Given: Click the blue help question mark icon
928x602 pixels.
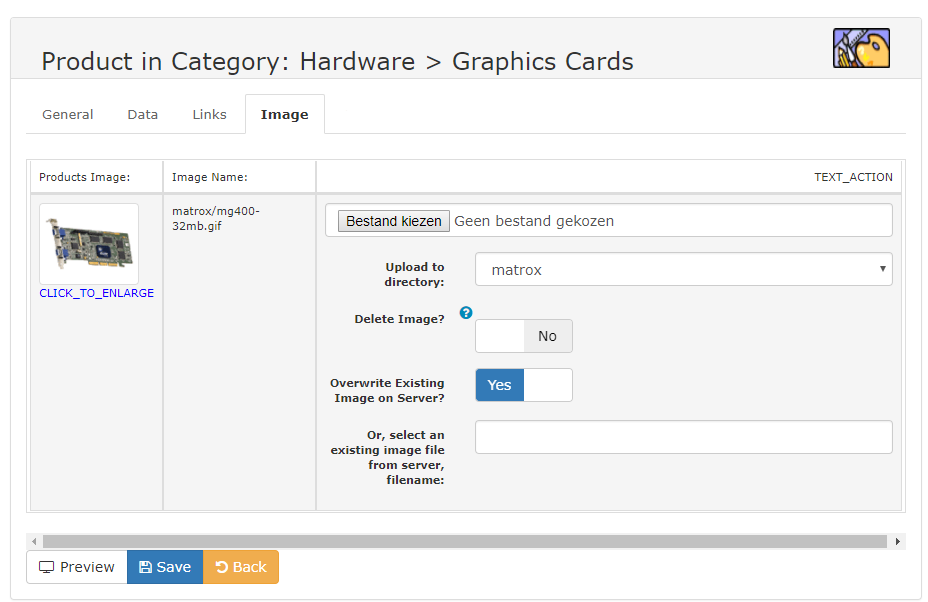Looking at the screenshot, I should tap(465, 313).
